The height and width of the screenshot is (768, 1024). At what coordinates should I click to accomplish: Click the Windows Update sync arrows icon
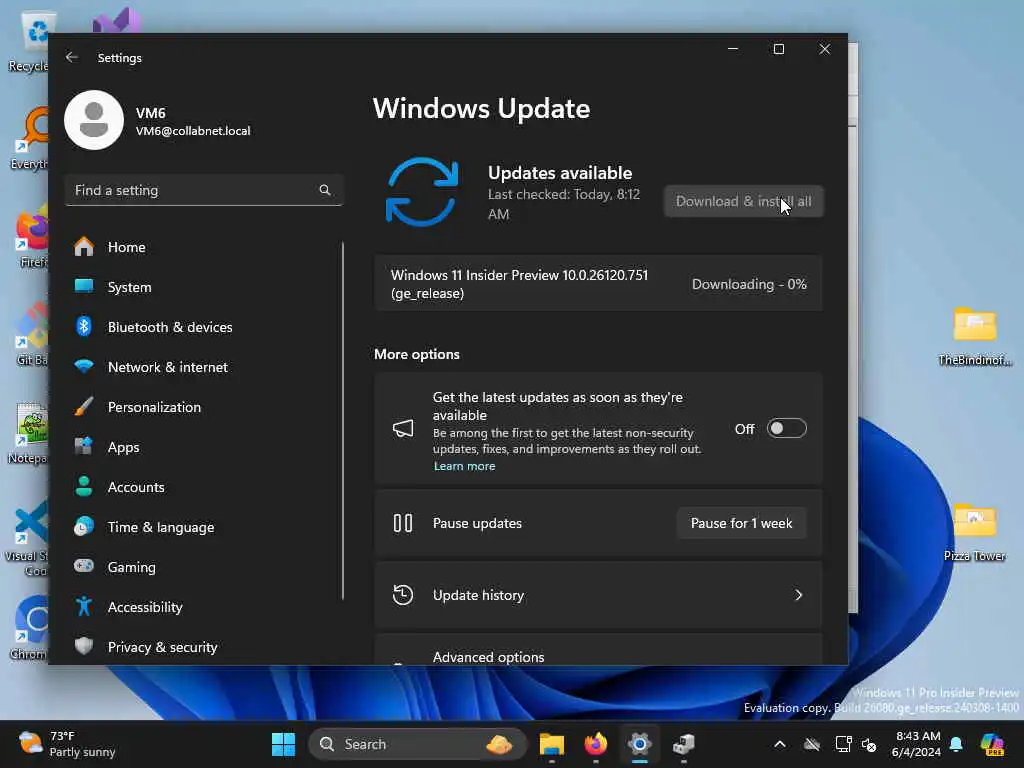(x=422, y=192)
